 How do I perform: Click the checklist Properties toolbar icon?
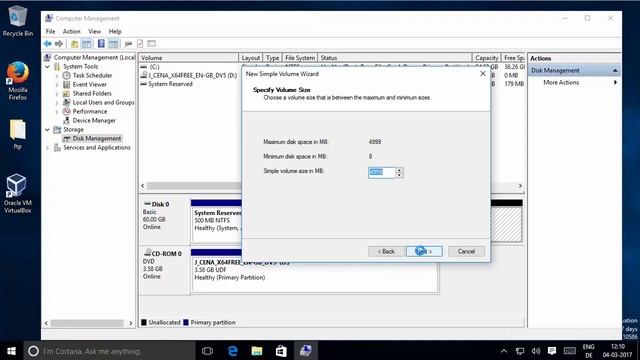coord(140,44)
